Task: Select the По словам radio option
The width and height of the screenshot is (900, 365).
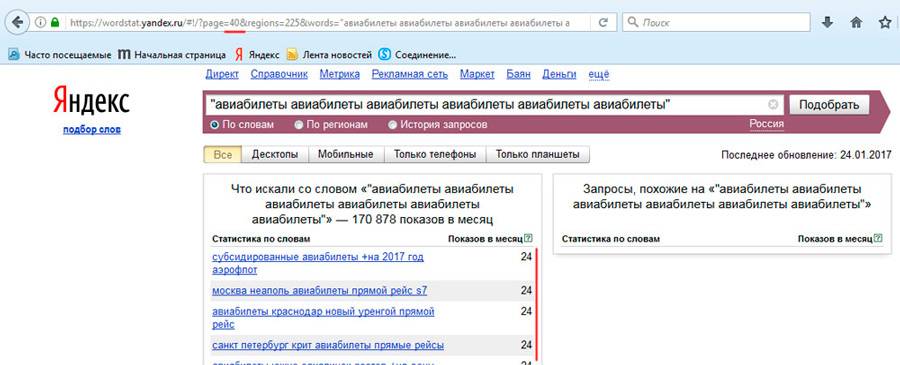Action: (x=242, y=125)
